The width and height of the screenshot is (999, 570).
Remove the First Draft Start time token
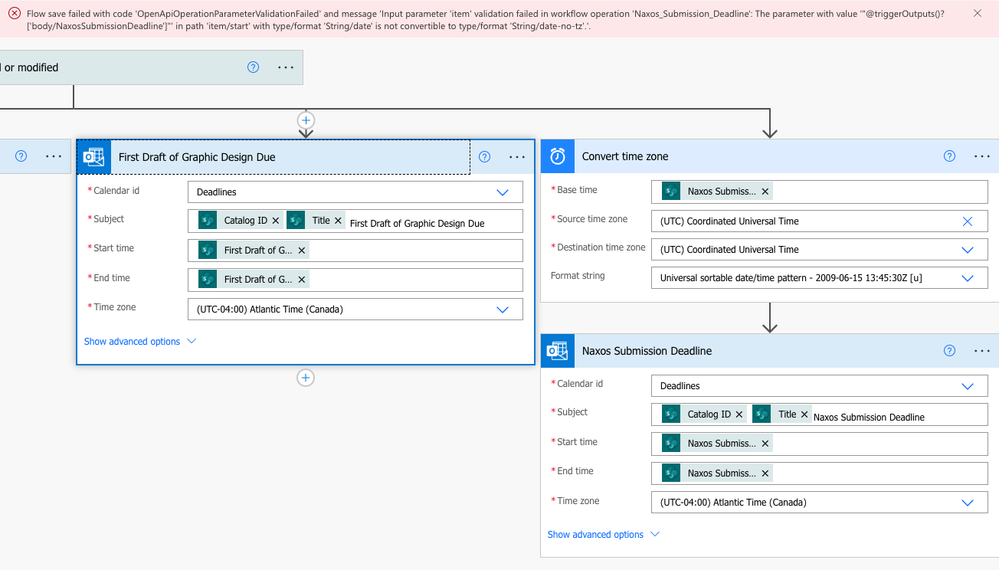click(302, 250)
